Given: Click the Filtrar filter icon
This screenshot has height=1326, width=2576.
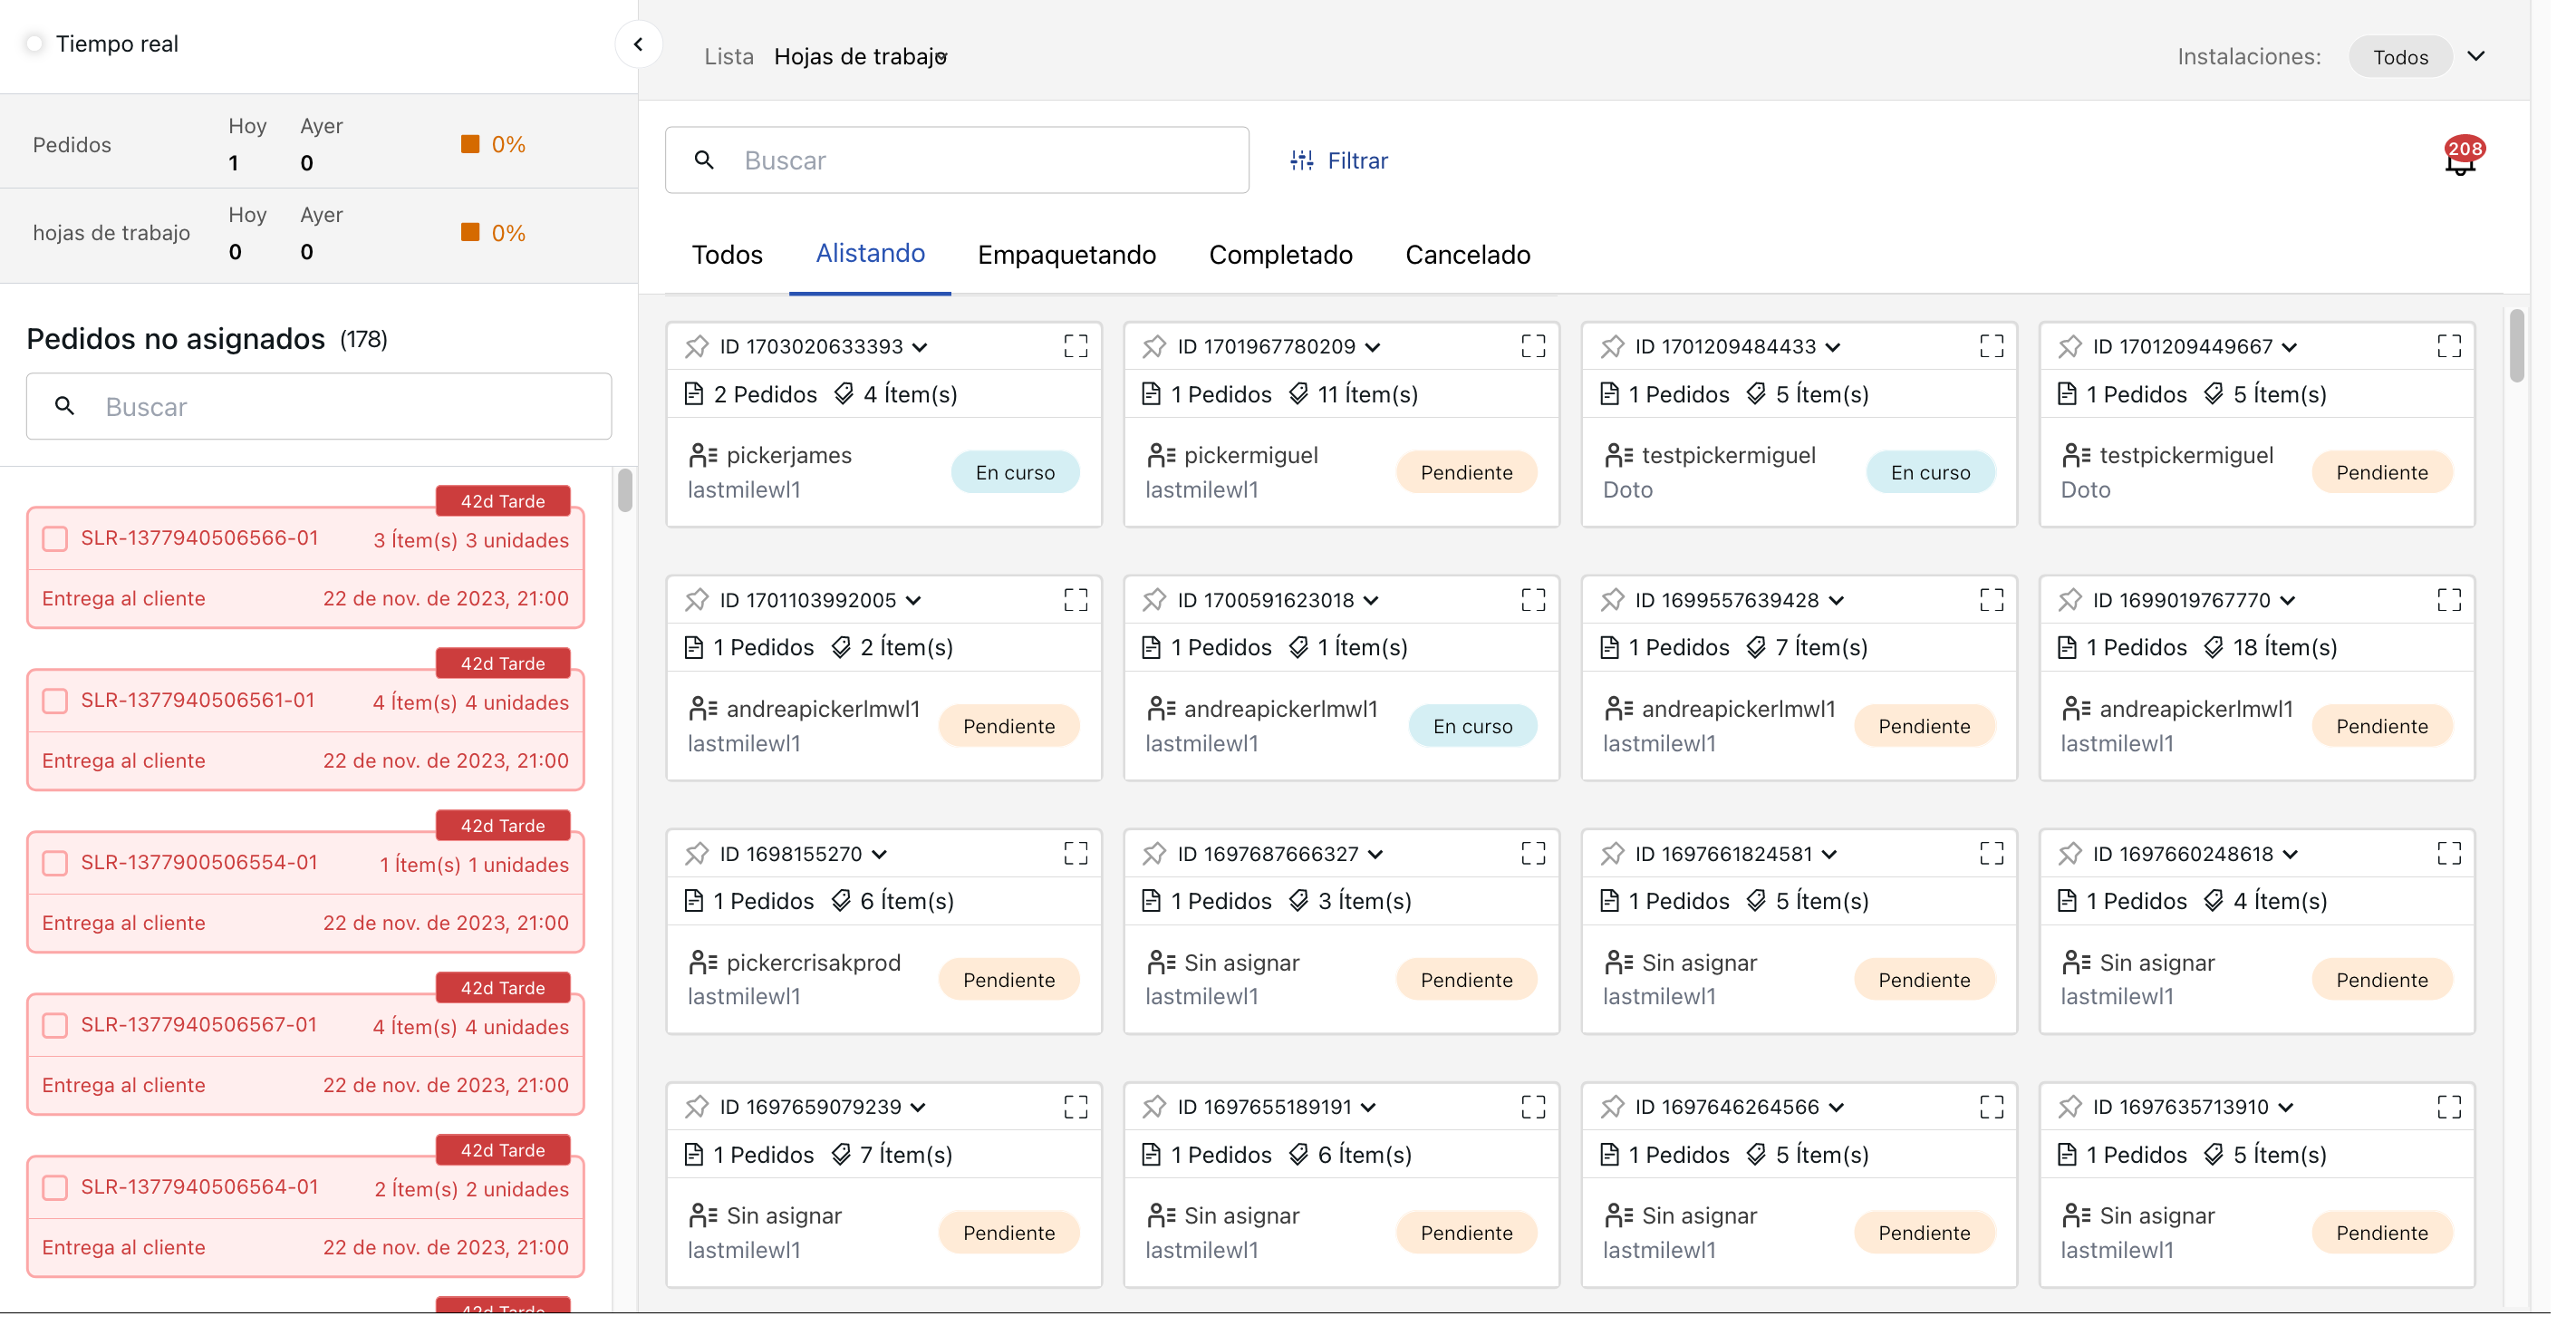Looking at the screenshot, I should (x=1301, y=160).
